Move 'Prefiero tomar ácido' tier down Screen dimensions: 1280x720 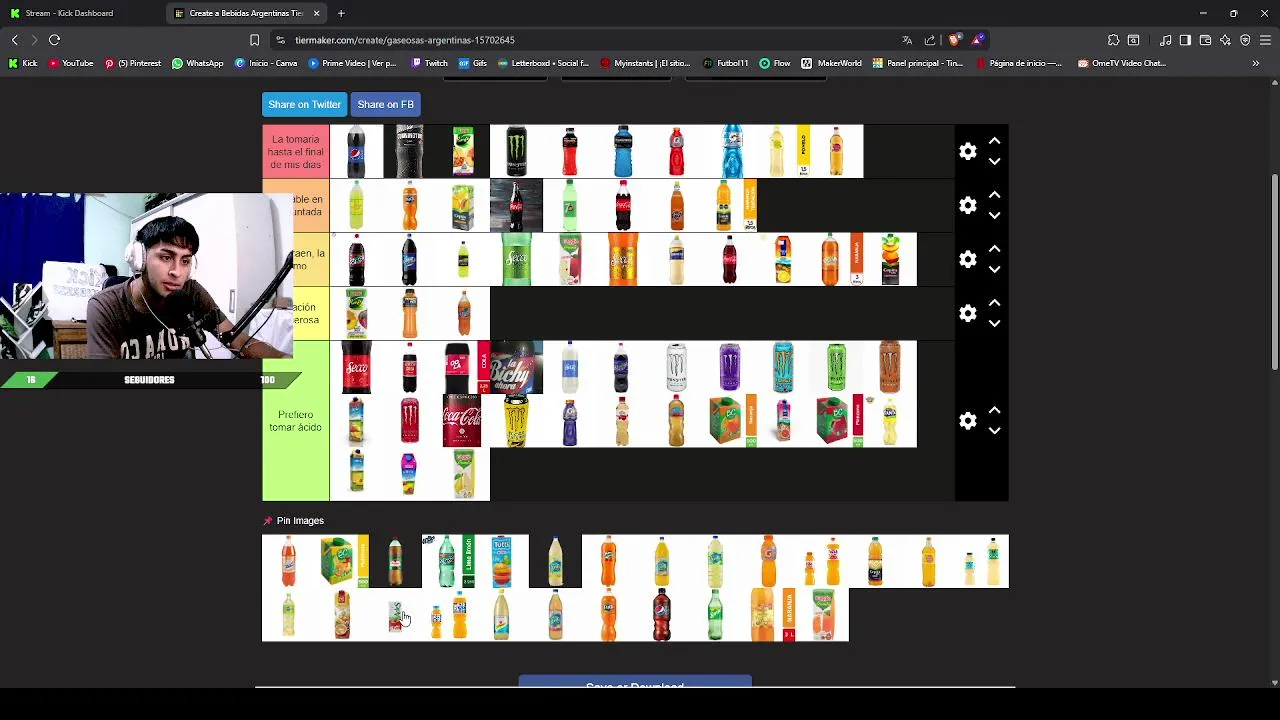(994, 431)
